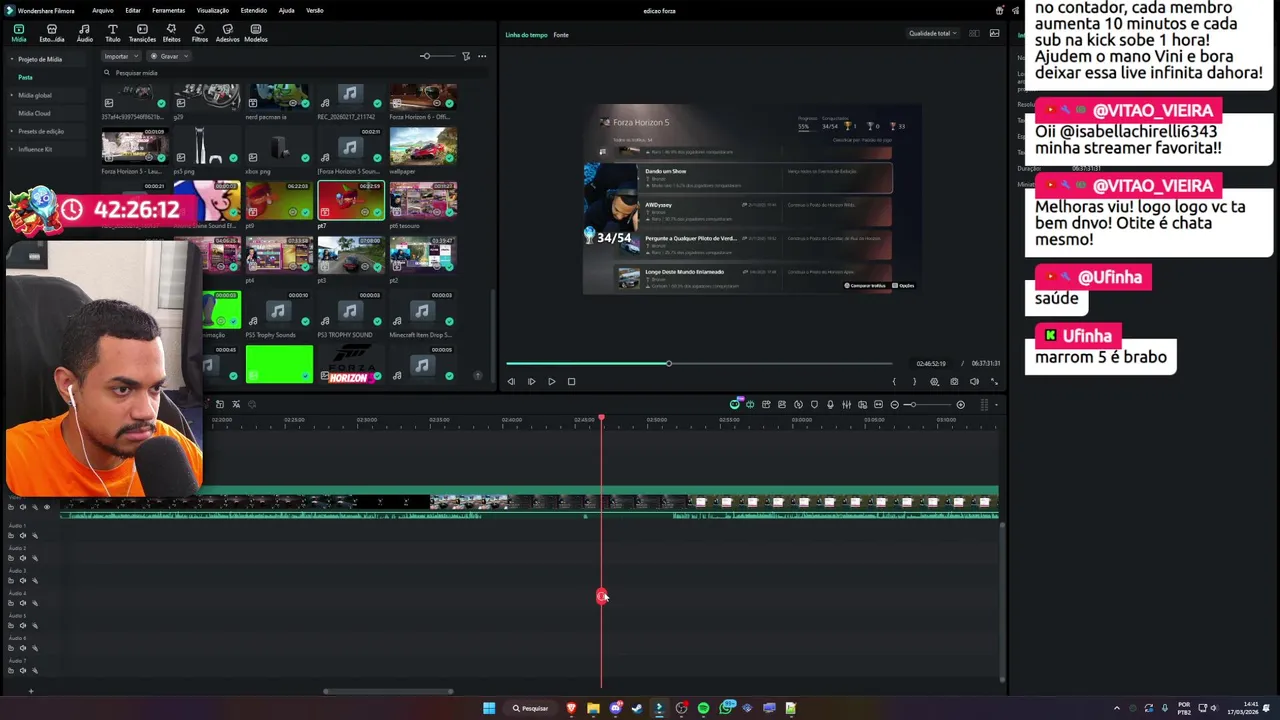Open the Windows Start button
The image size is (1280, 720).
point(489,708)
